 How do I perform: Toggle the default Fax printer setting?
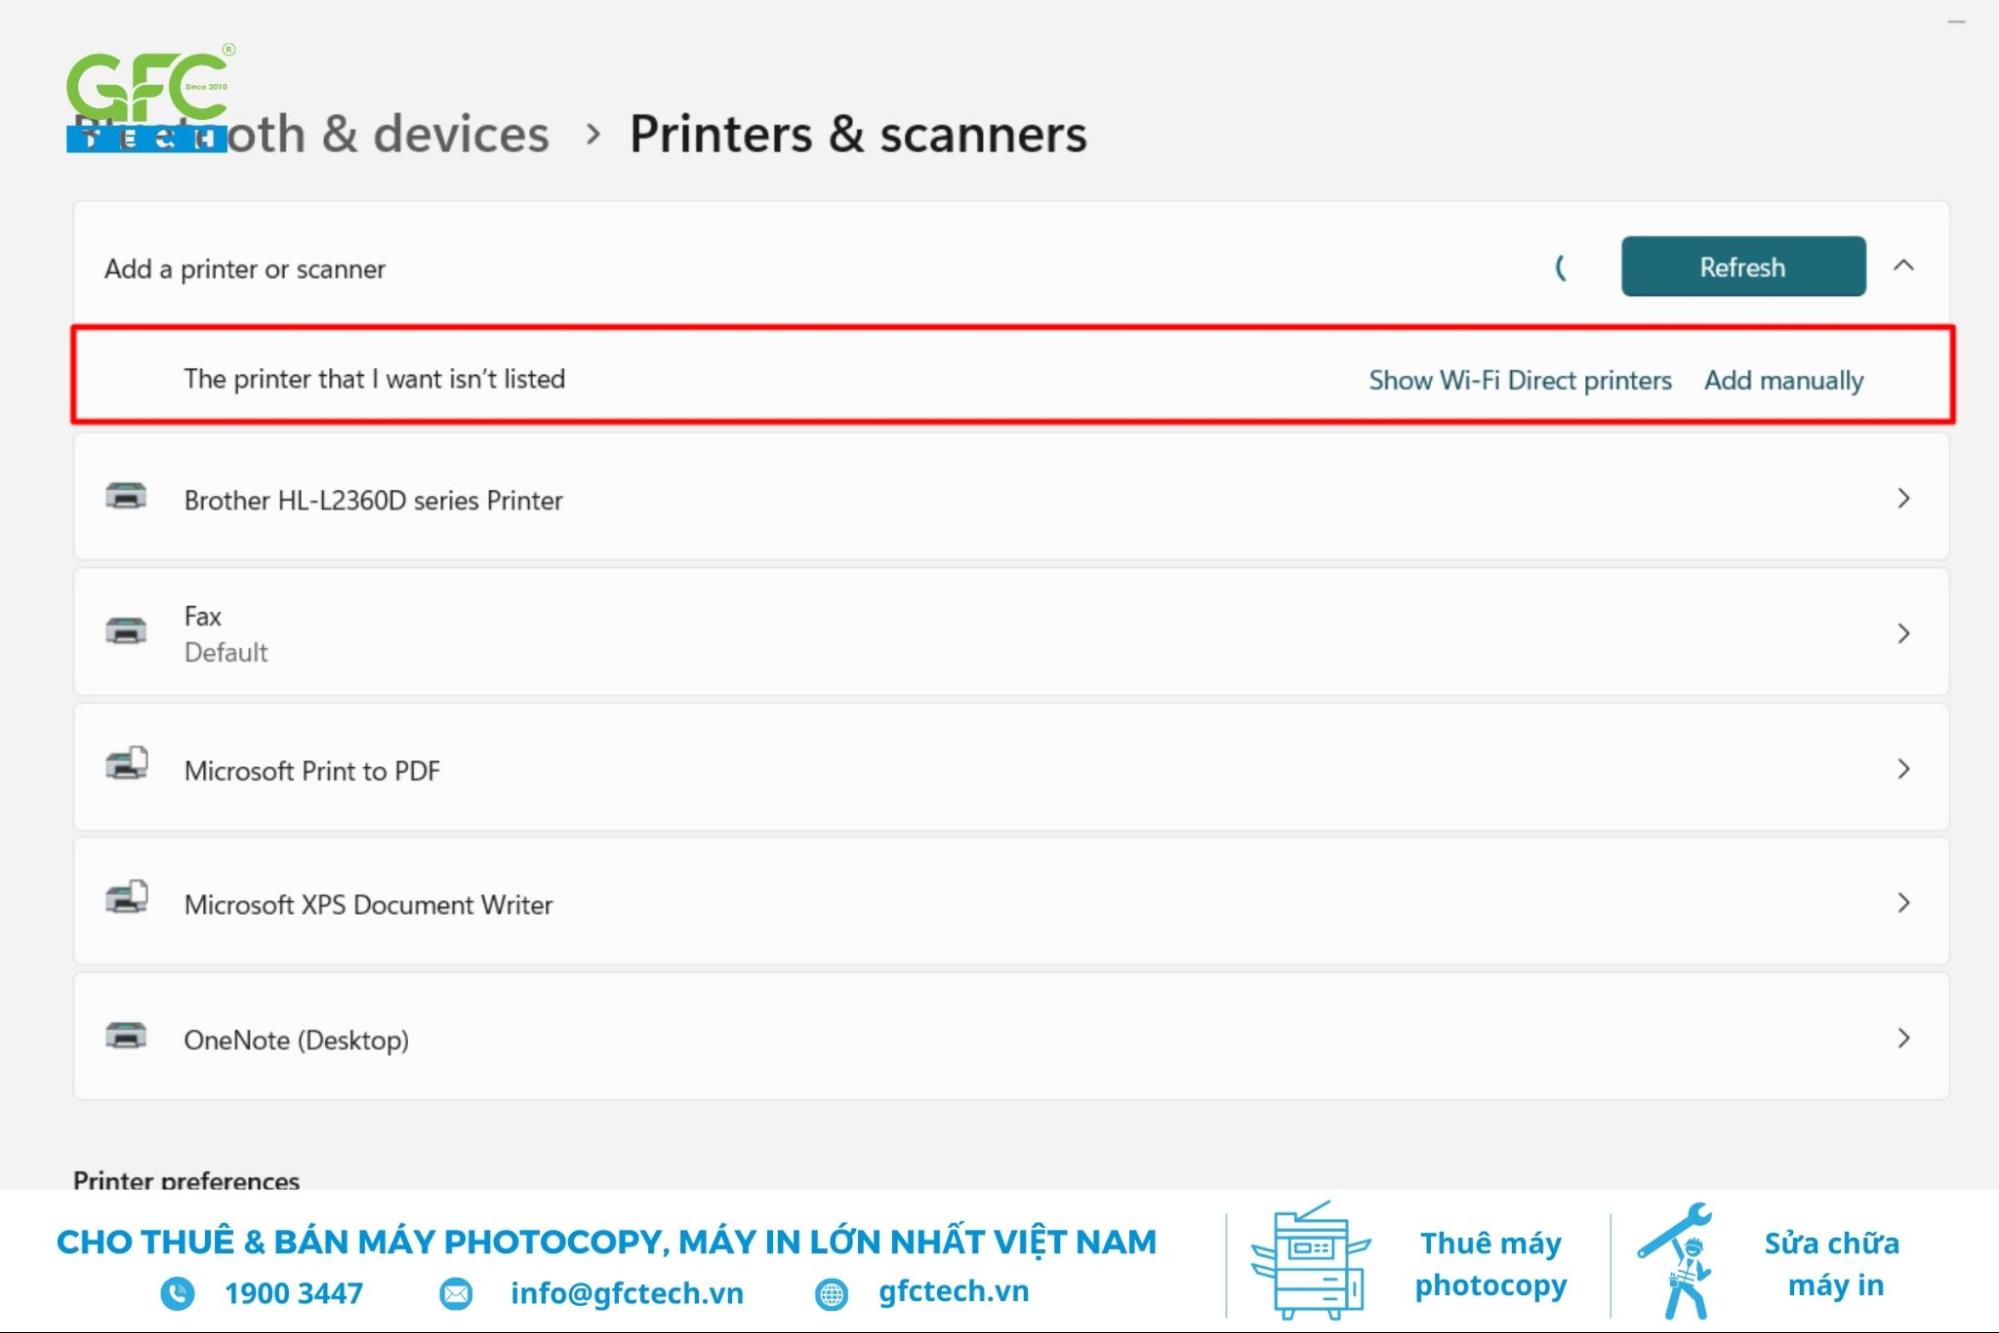pyautogui.click(x=1011, y=632)
